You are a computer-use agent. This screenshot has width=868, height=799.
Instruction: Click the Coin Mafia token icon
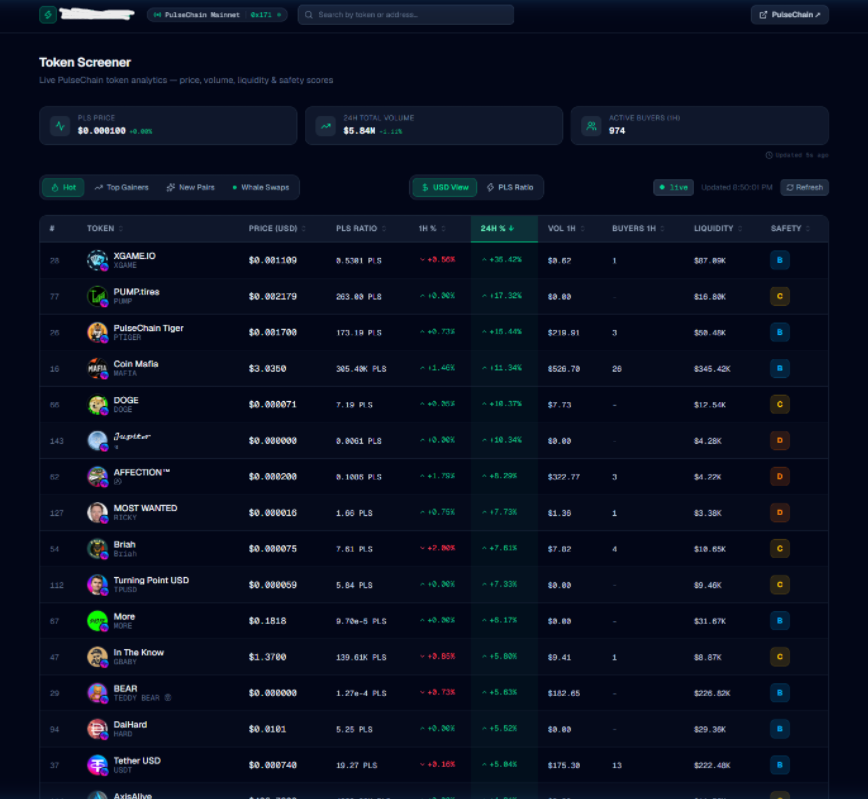click(97, 368)
